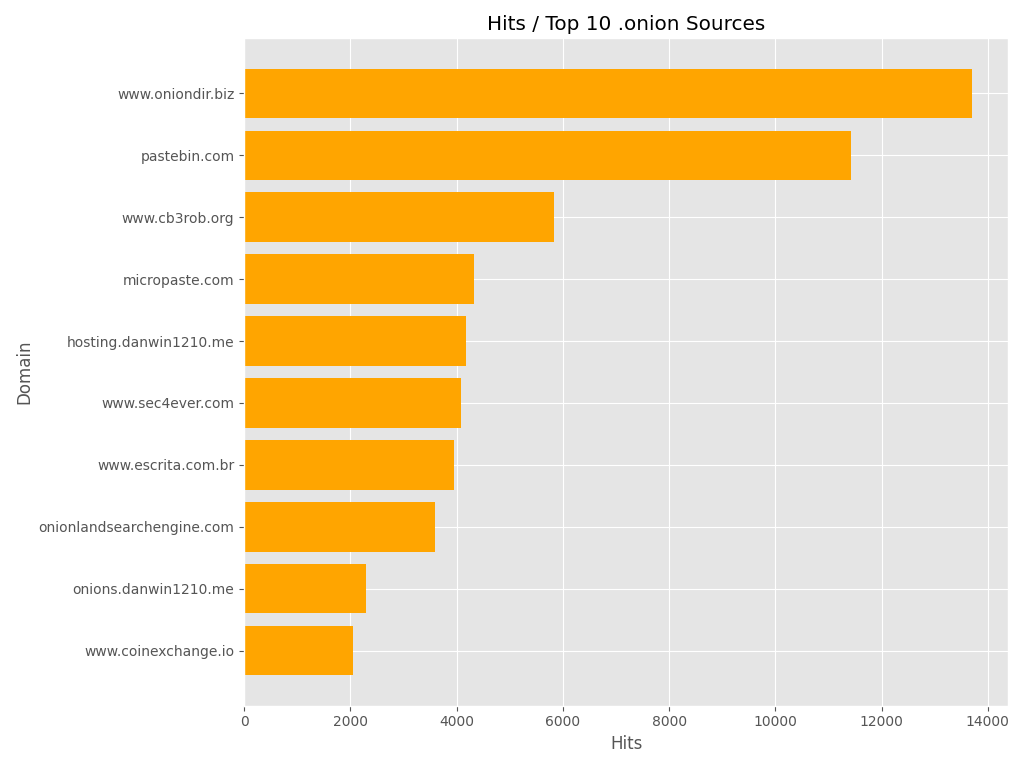Click the 14000 tick label
This screenshot has width=1024, height=768.
tap(988, 721)
